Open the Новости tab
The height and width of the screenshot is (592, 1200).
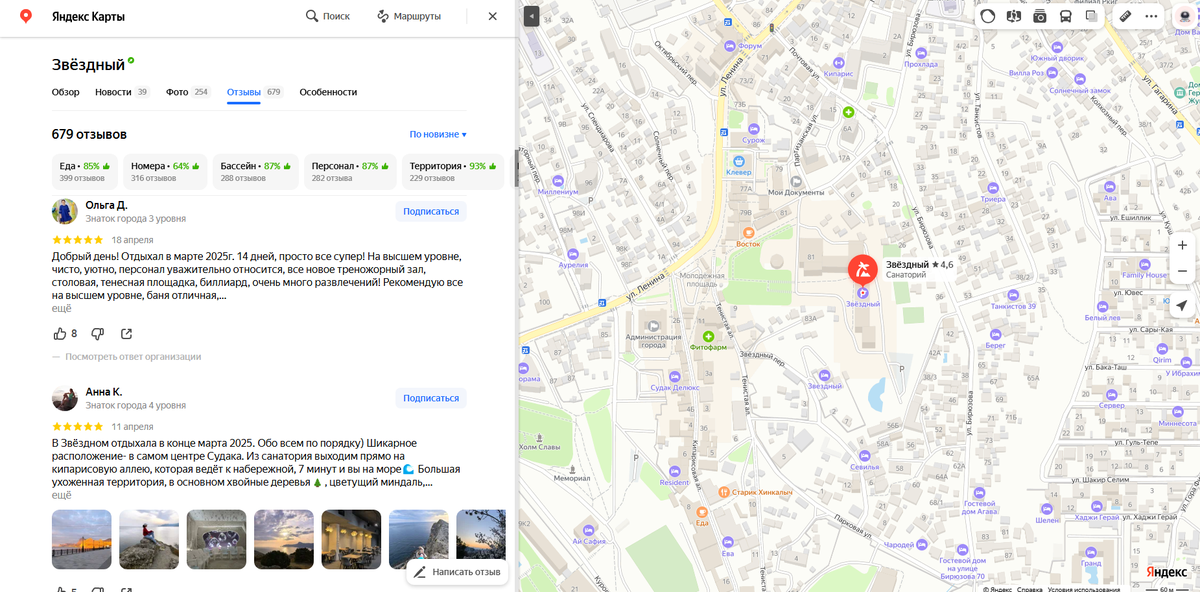(x=122, y=92)
